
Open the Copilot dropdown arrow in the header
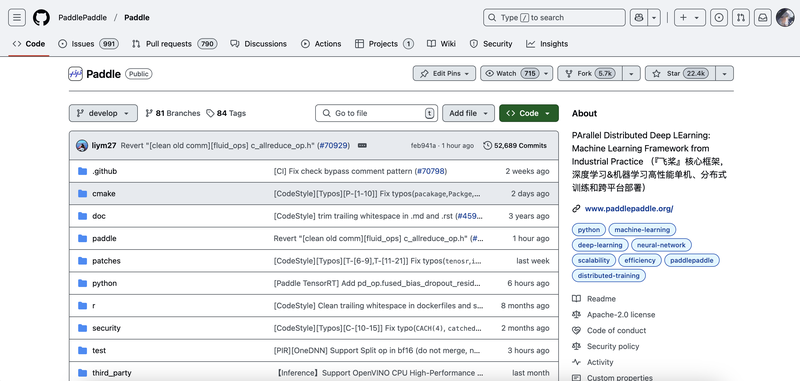tap(654, 18)
